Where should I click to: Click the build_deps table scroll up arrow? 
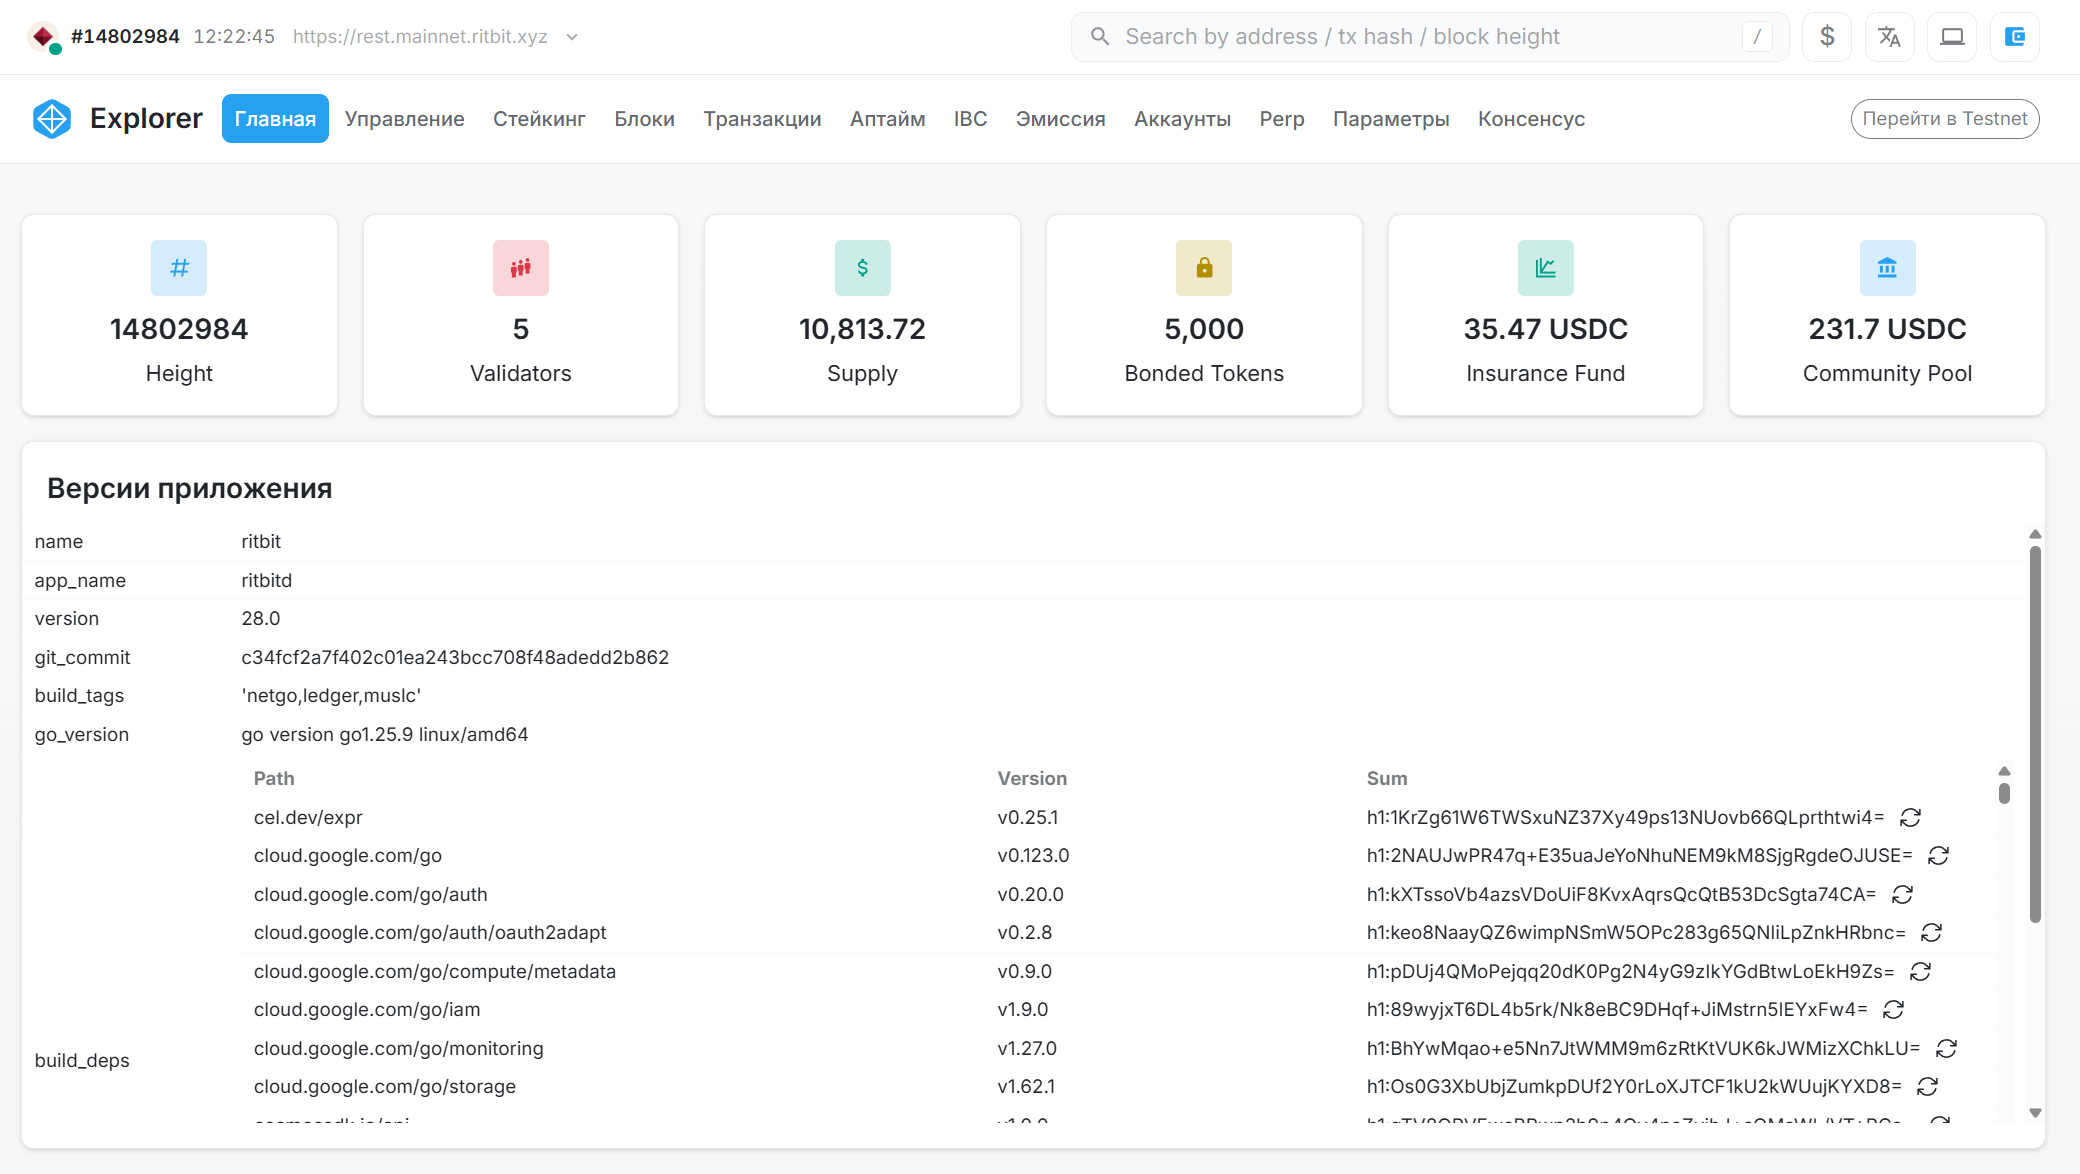(x=2004, y=771)
